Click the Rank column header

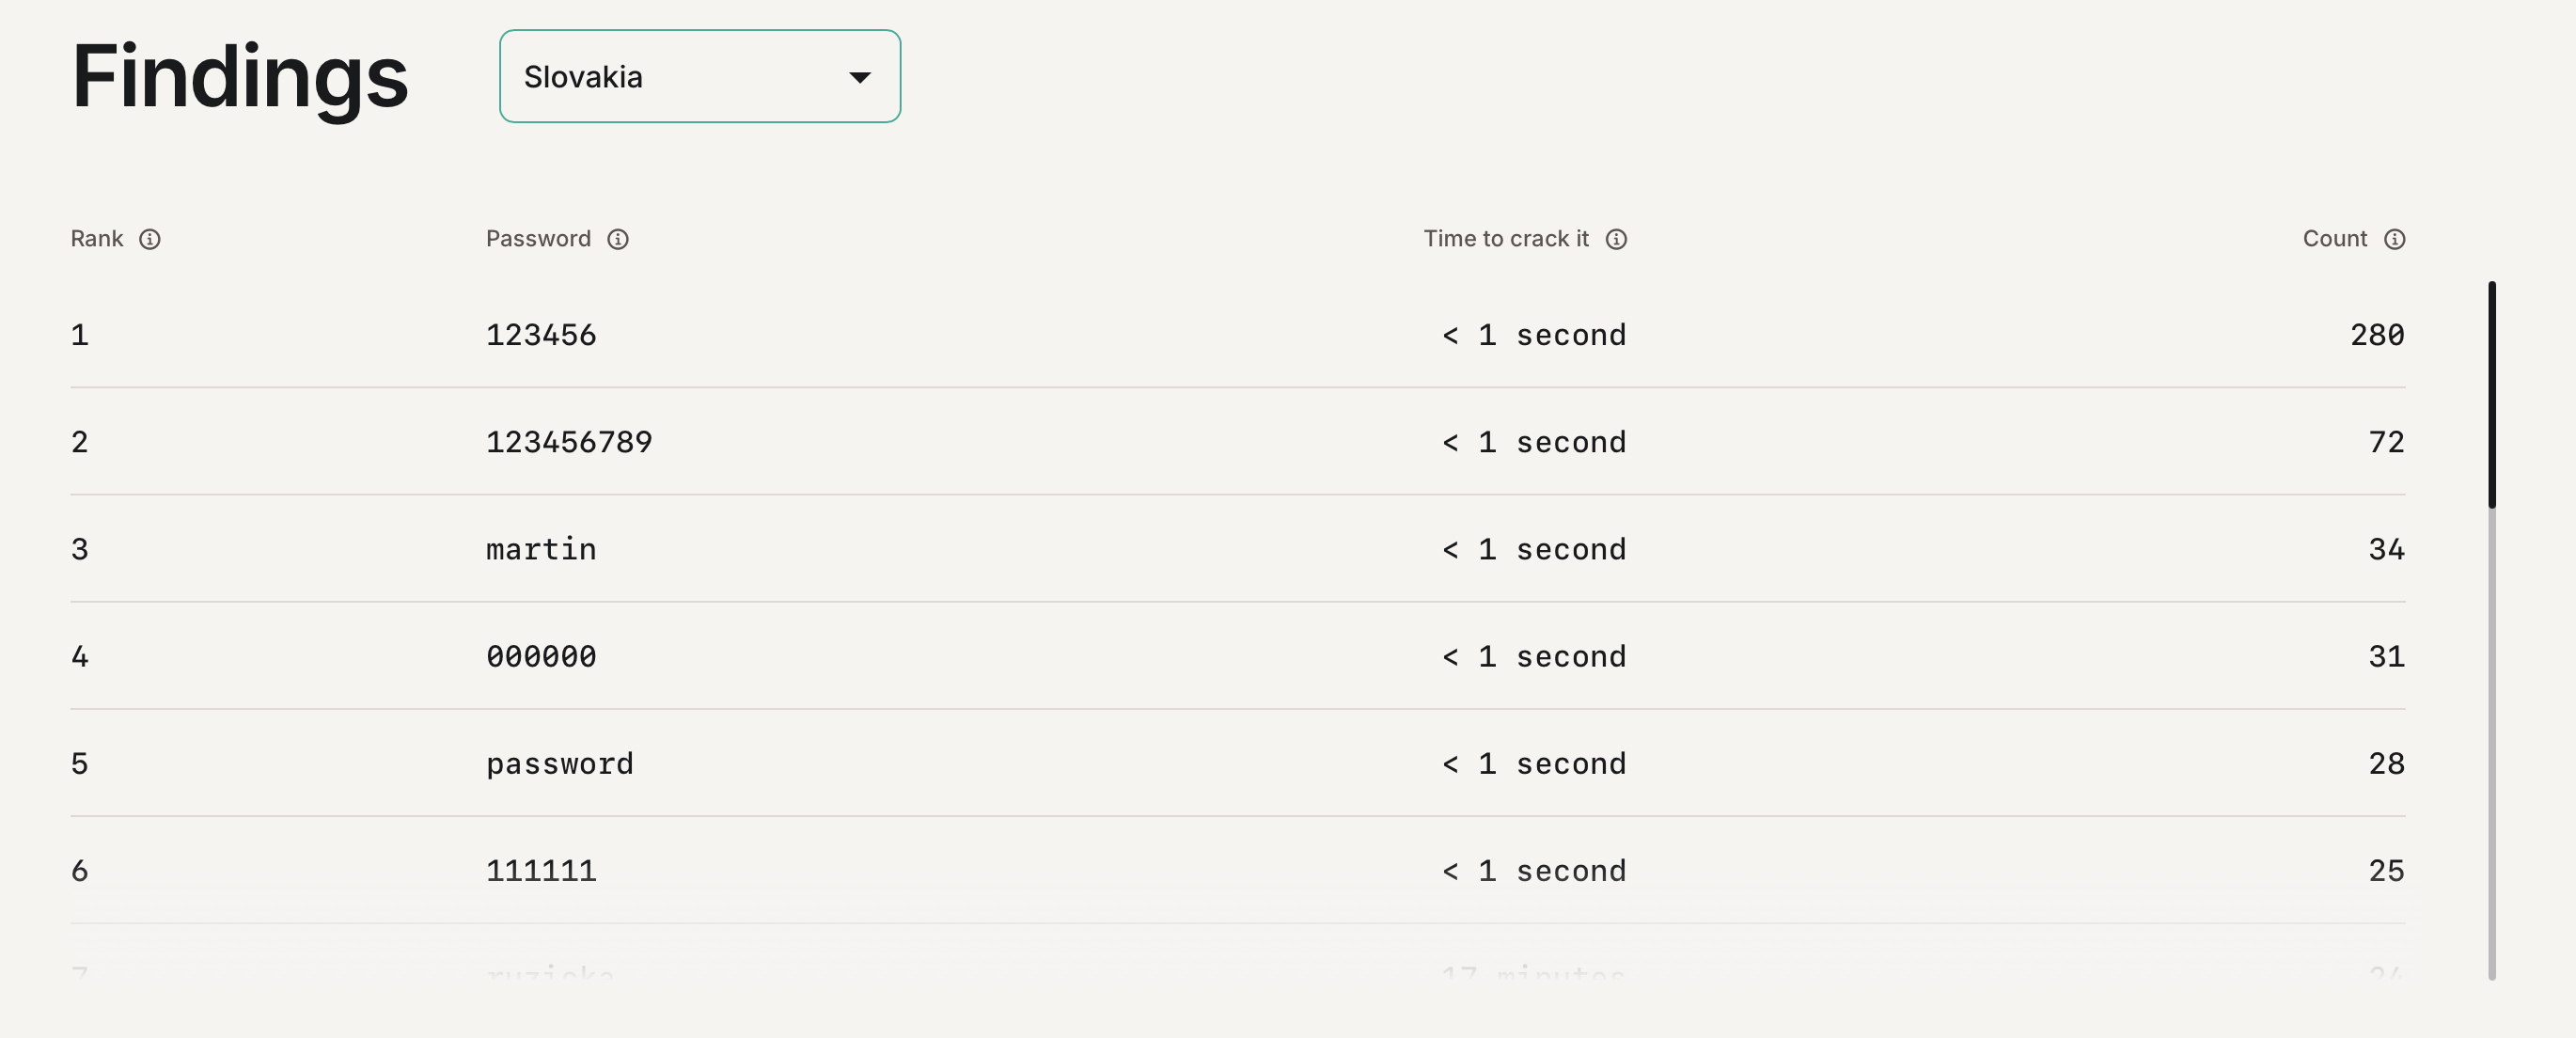tap(97, 239)
